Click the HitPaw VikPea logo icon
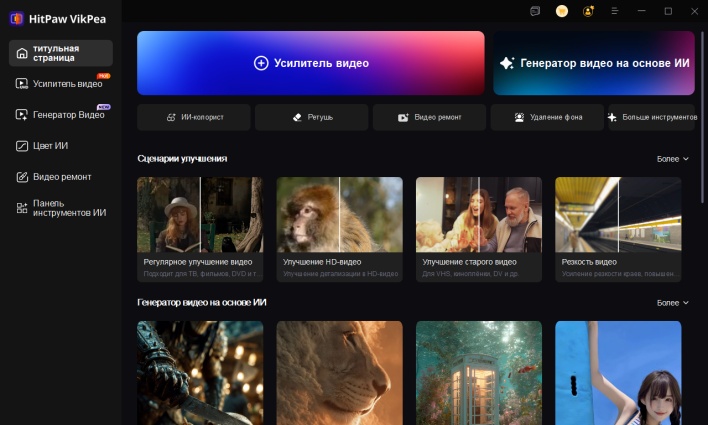Screen dimensions: 708x425 [17, 18]
